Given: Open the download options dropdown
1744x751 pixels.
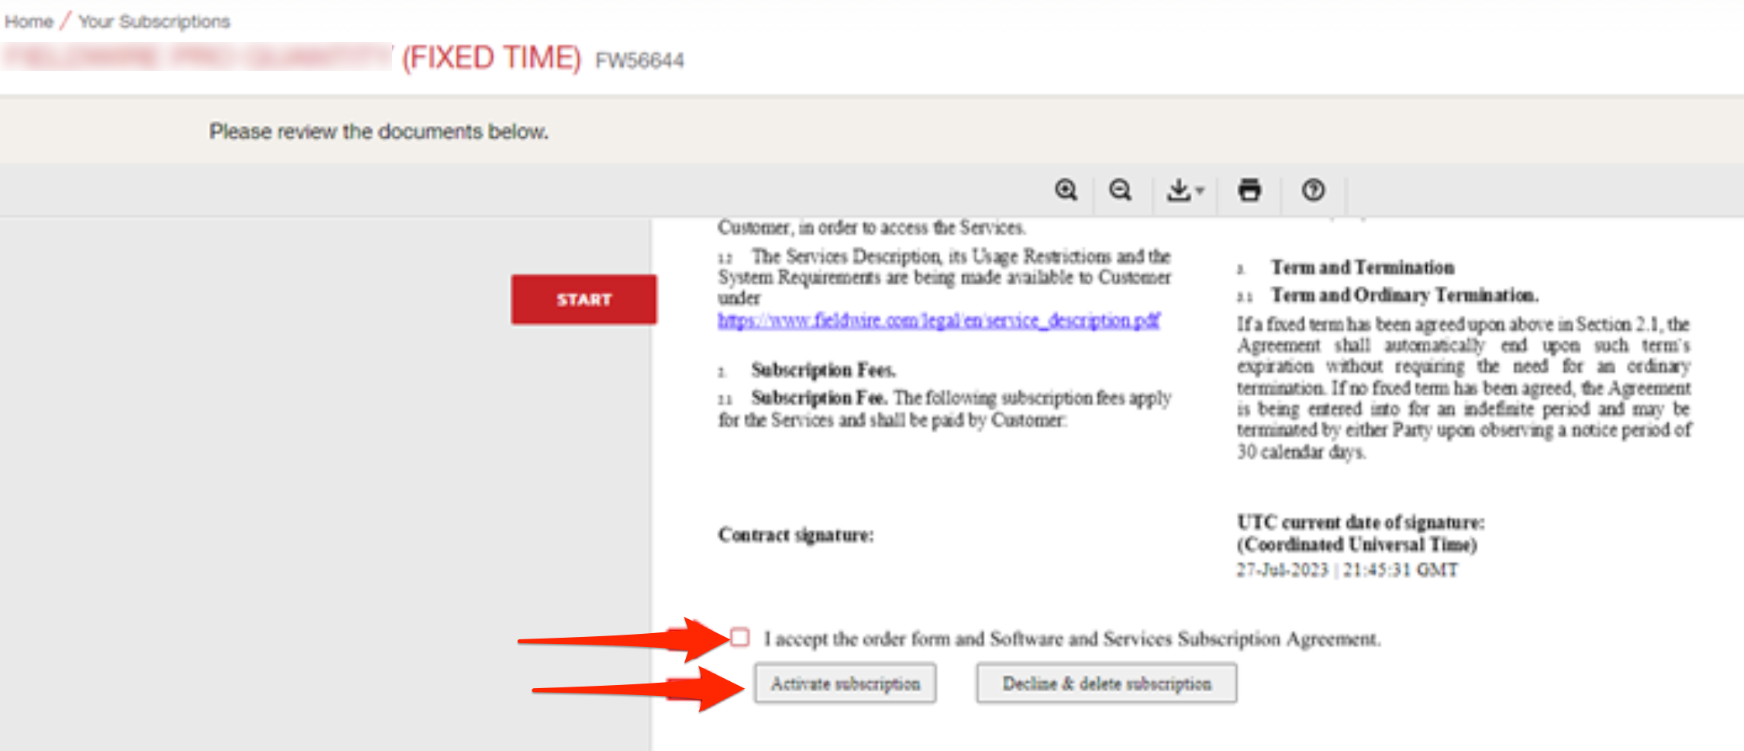Looking at the screenshot, I should coord(1185,190).
